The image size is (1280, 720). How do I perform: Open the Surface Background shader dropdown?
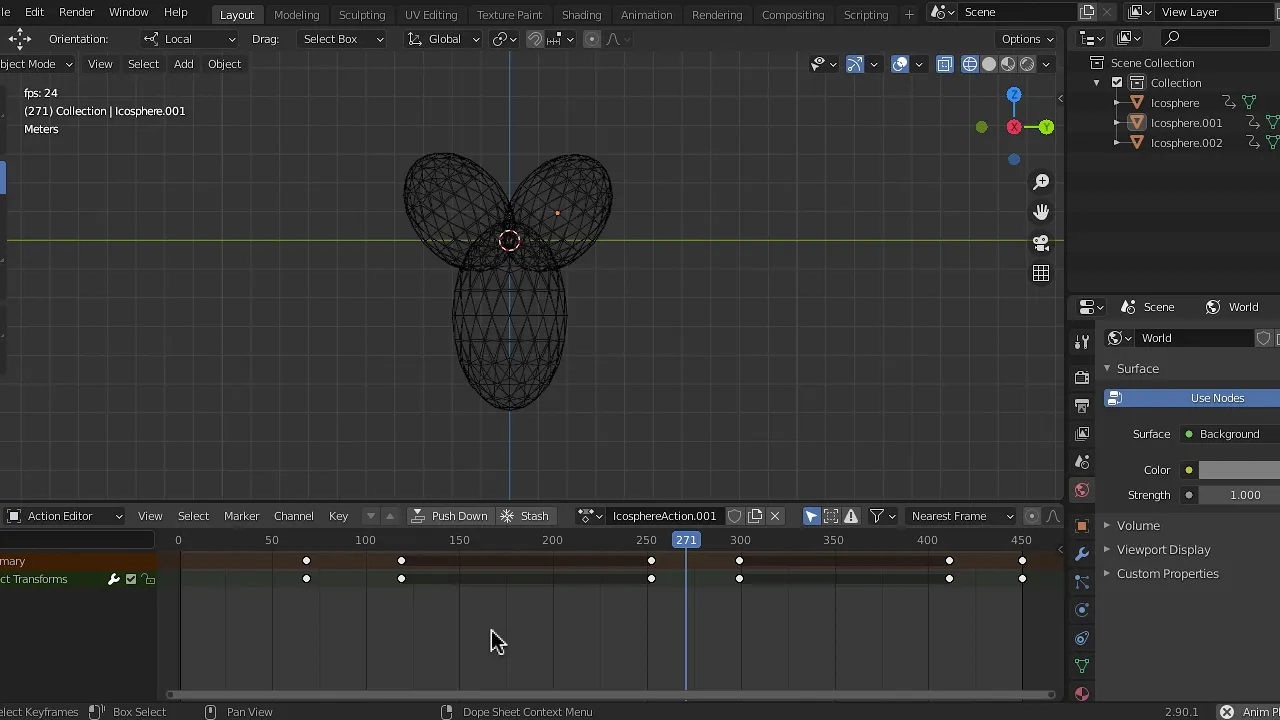point(1230,434)
